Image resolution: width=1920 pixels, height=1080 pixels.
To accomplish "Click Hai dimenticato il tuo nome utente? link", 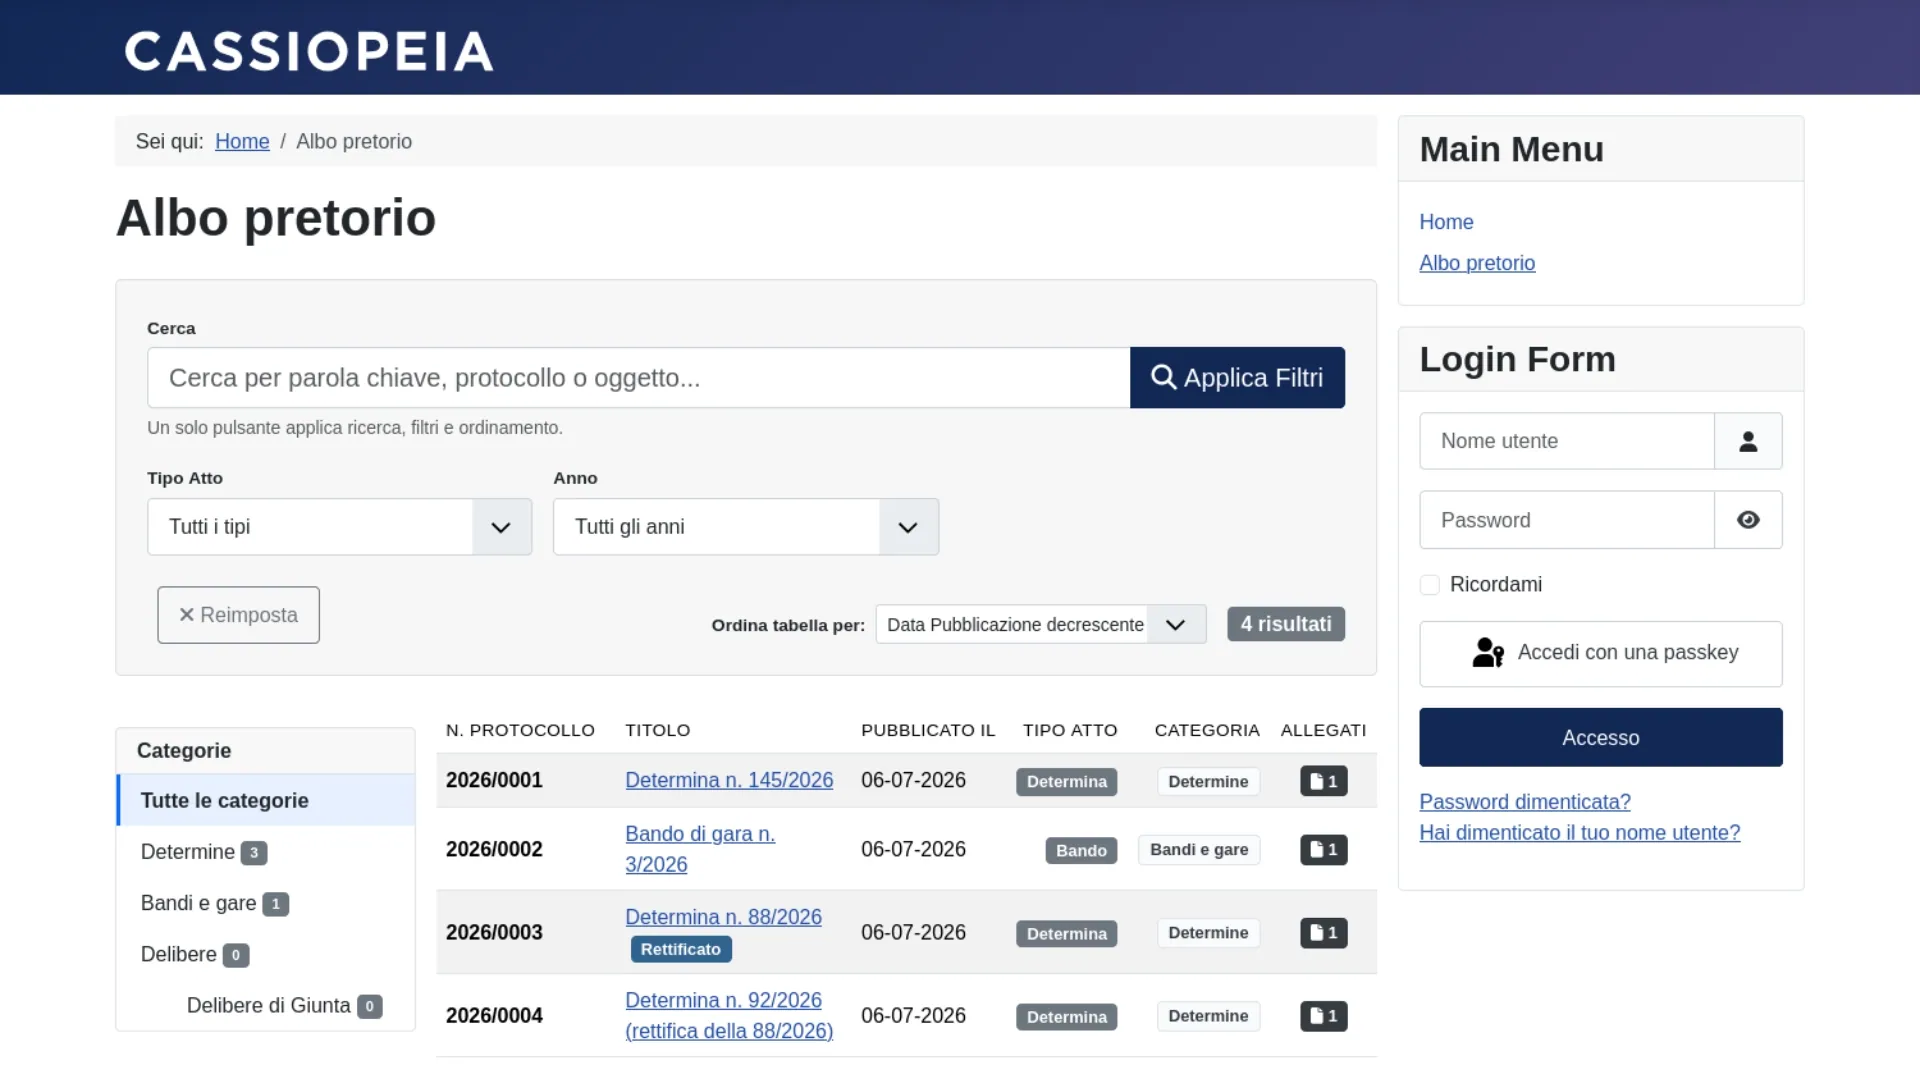I will point(1579,833).
